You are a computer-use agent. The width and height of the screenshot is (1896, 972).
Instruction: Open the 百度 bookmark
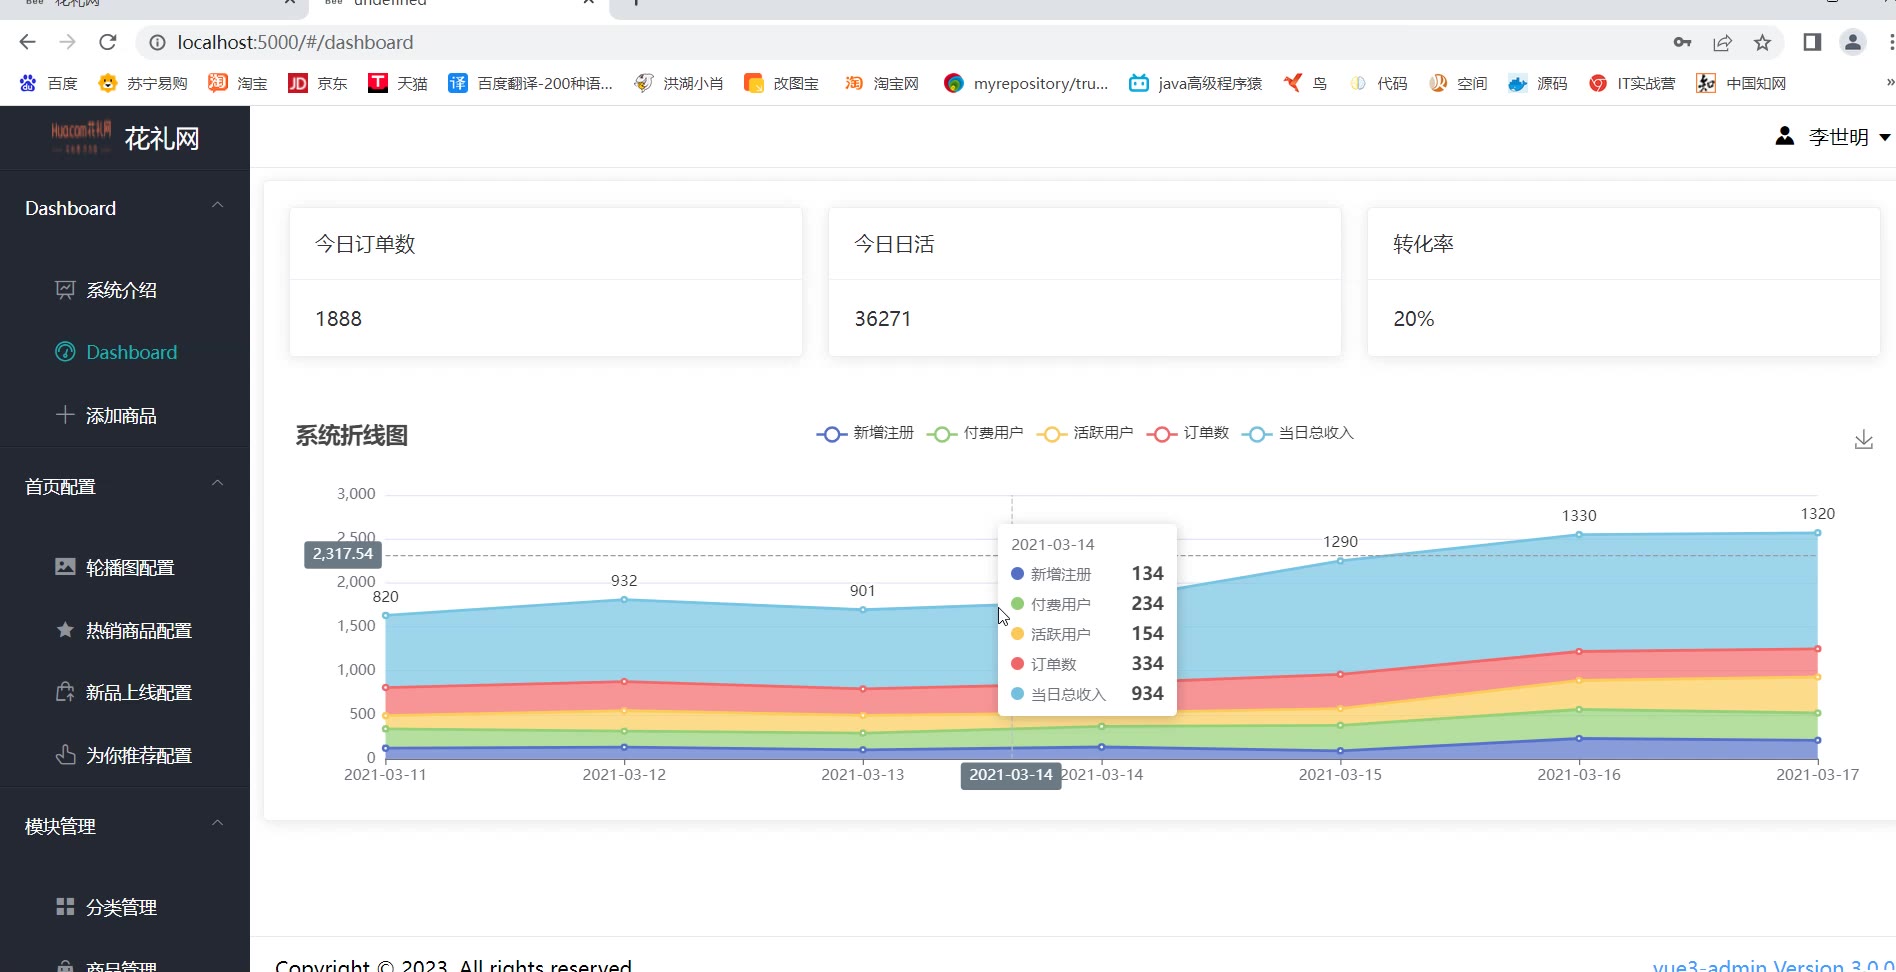48,83
